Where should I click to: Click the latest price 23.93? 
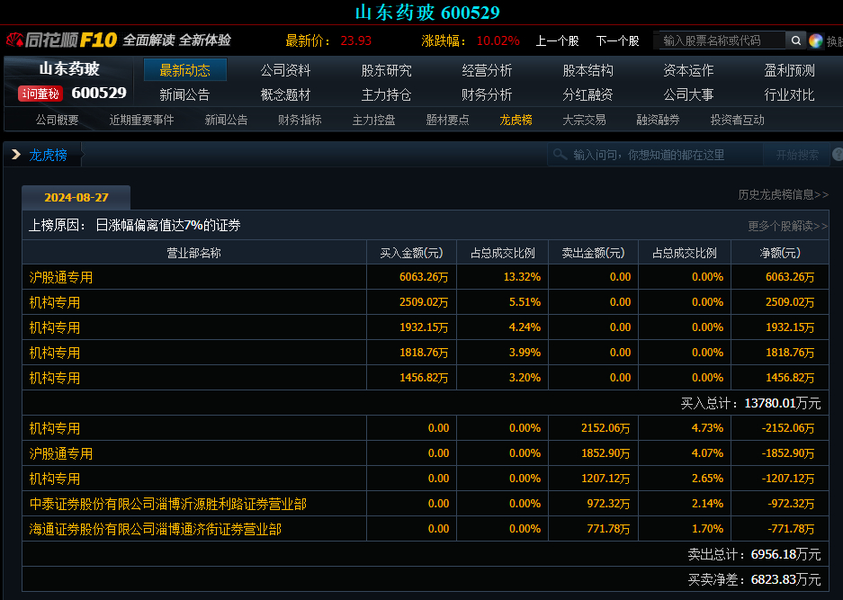pyautogui.click(x=356, y=41)
